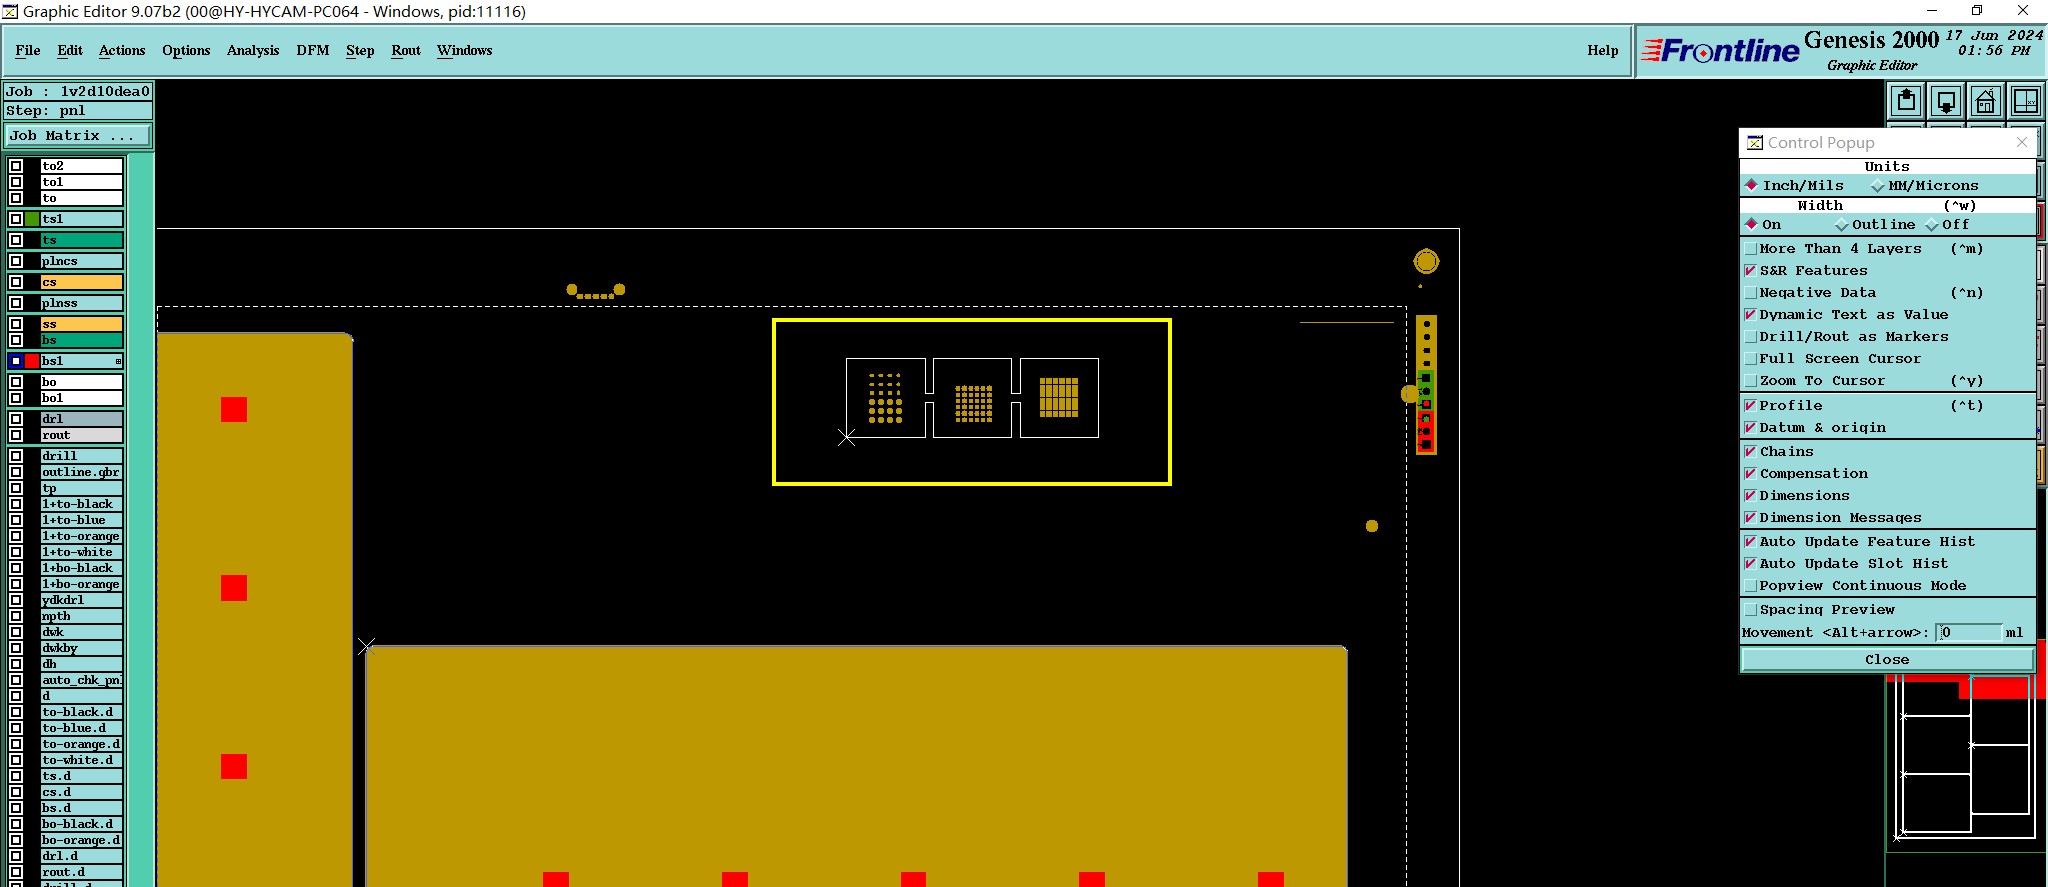Select the Inch/Mils units option

pos(1794,186)
